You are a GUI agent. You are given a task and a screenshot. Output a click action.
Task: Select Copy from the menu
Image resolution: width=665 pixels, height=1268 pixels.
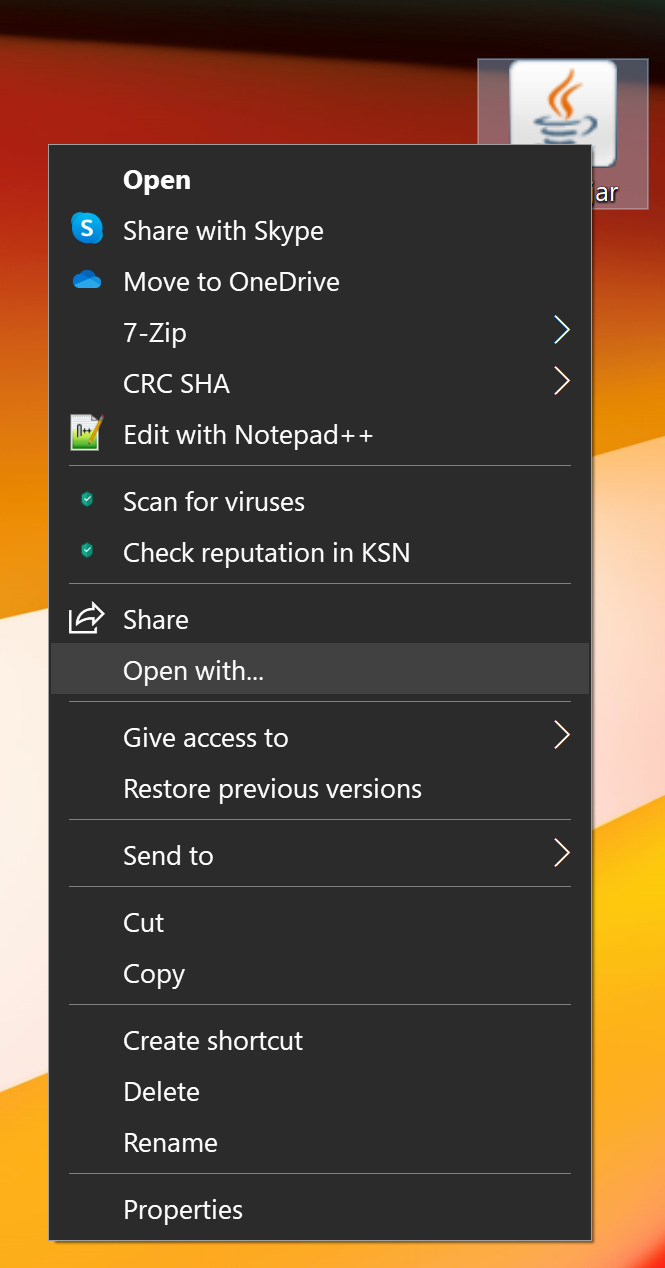click(x=320, y=974)
